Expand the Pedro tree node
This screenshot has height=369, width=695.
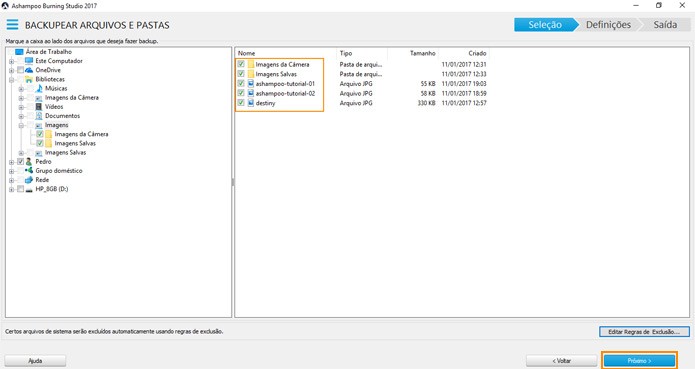pos(12,162)
